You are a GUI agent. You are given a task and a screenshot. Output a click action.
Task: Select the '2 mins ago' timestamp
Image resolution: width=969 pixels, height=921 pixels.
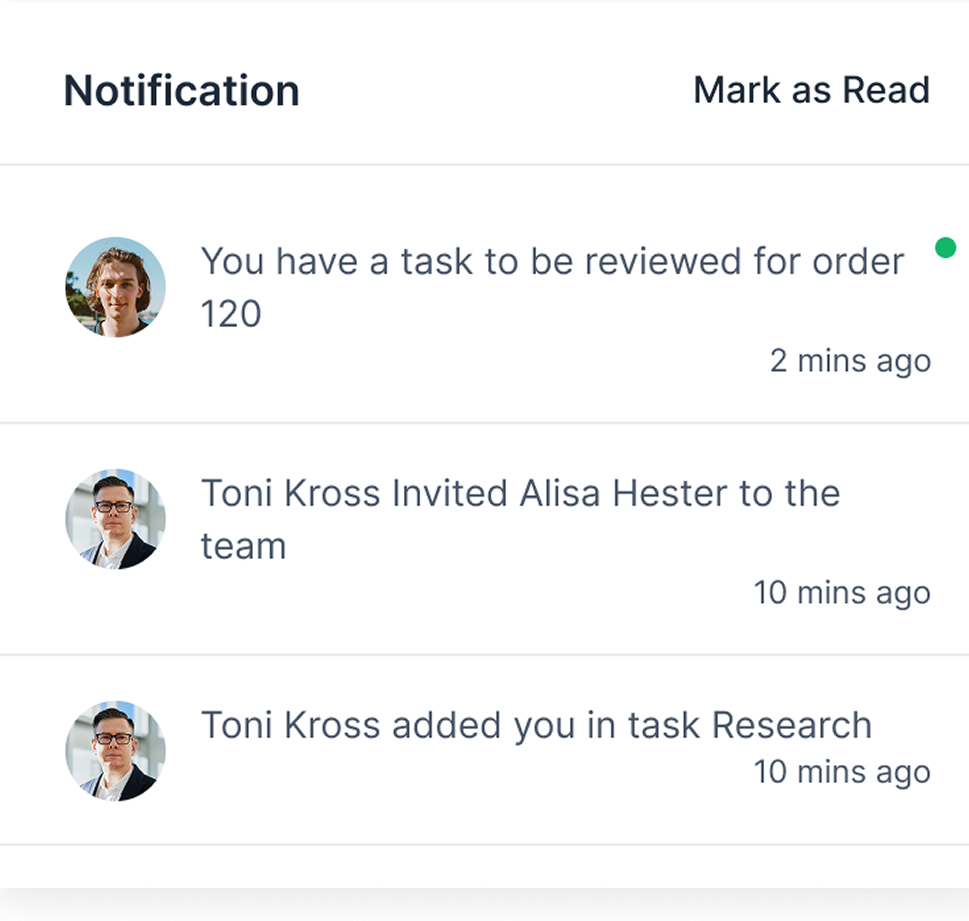[850, 360]
